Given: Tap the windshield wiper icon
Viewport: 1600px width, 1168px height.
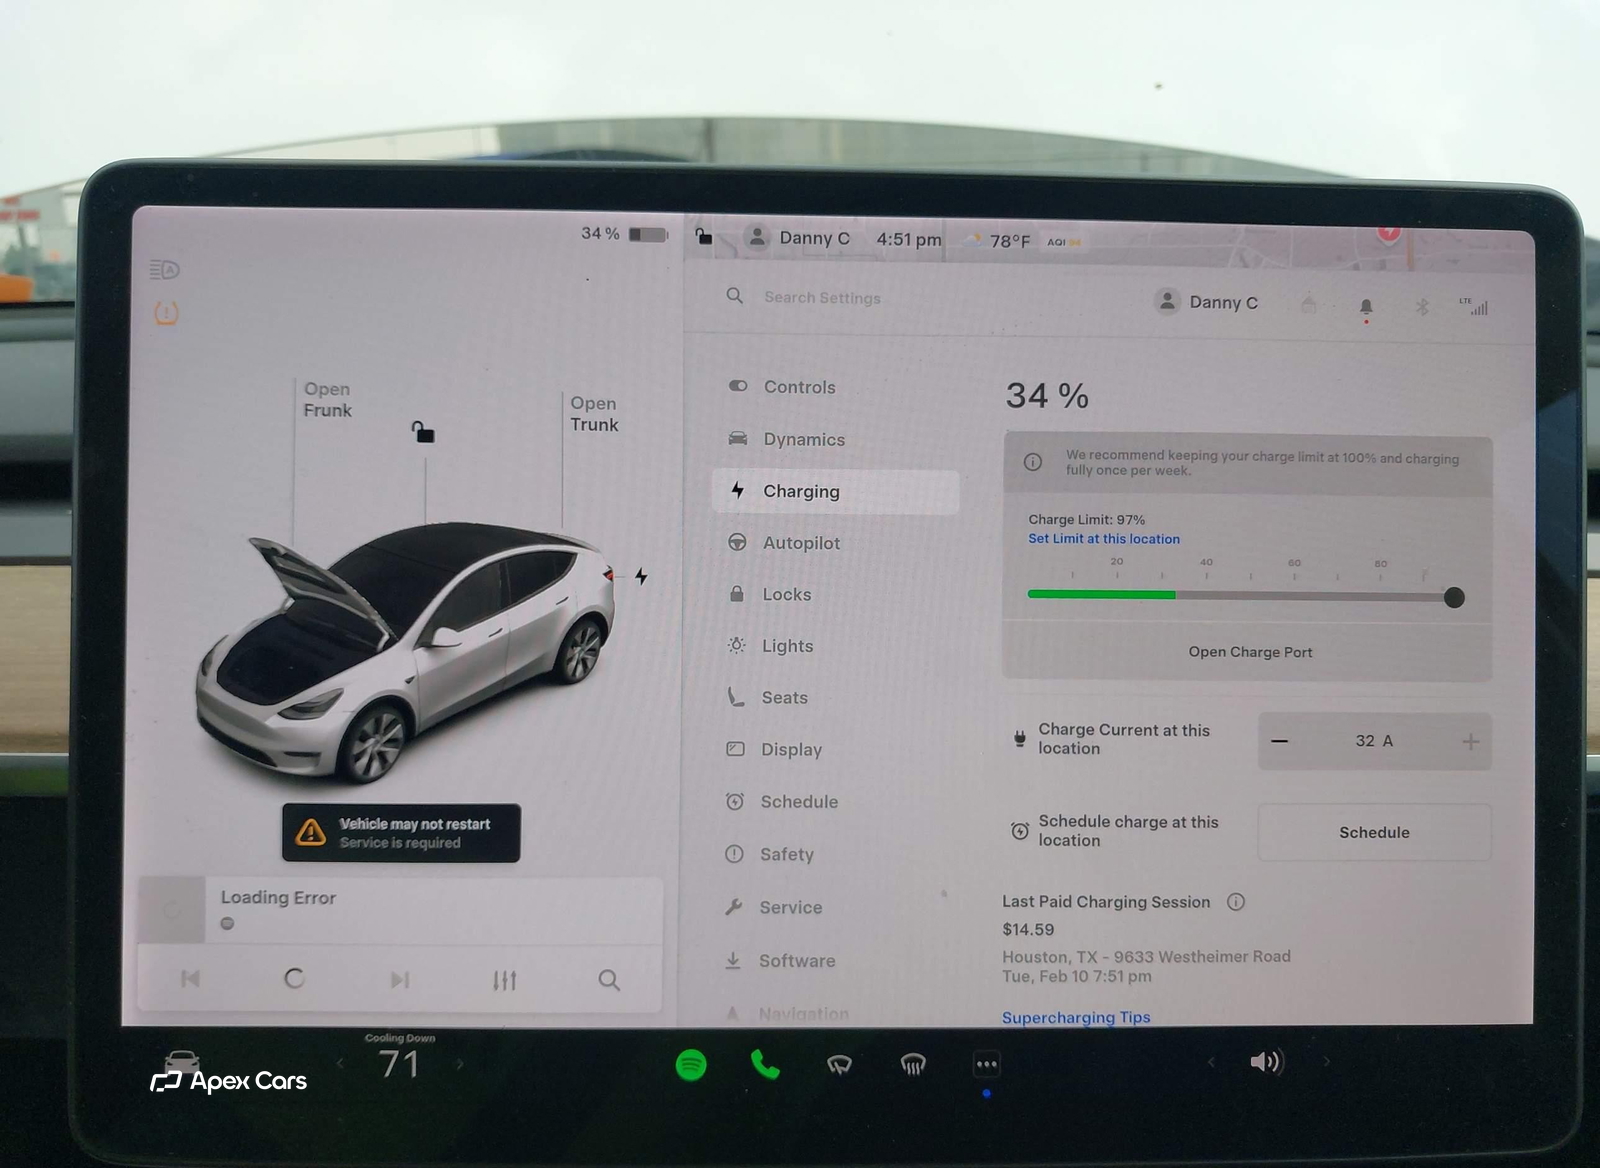Looking at the screenshot, I should tap(839, 1064).
